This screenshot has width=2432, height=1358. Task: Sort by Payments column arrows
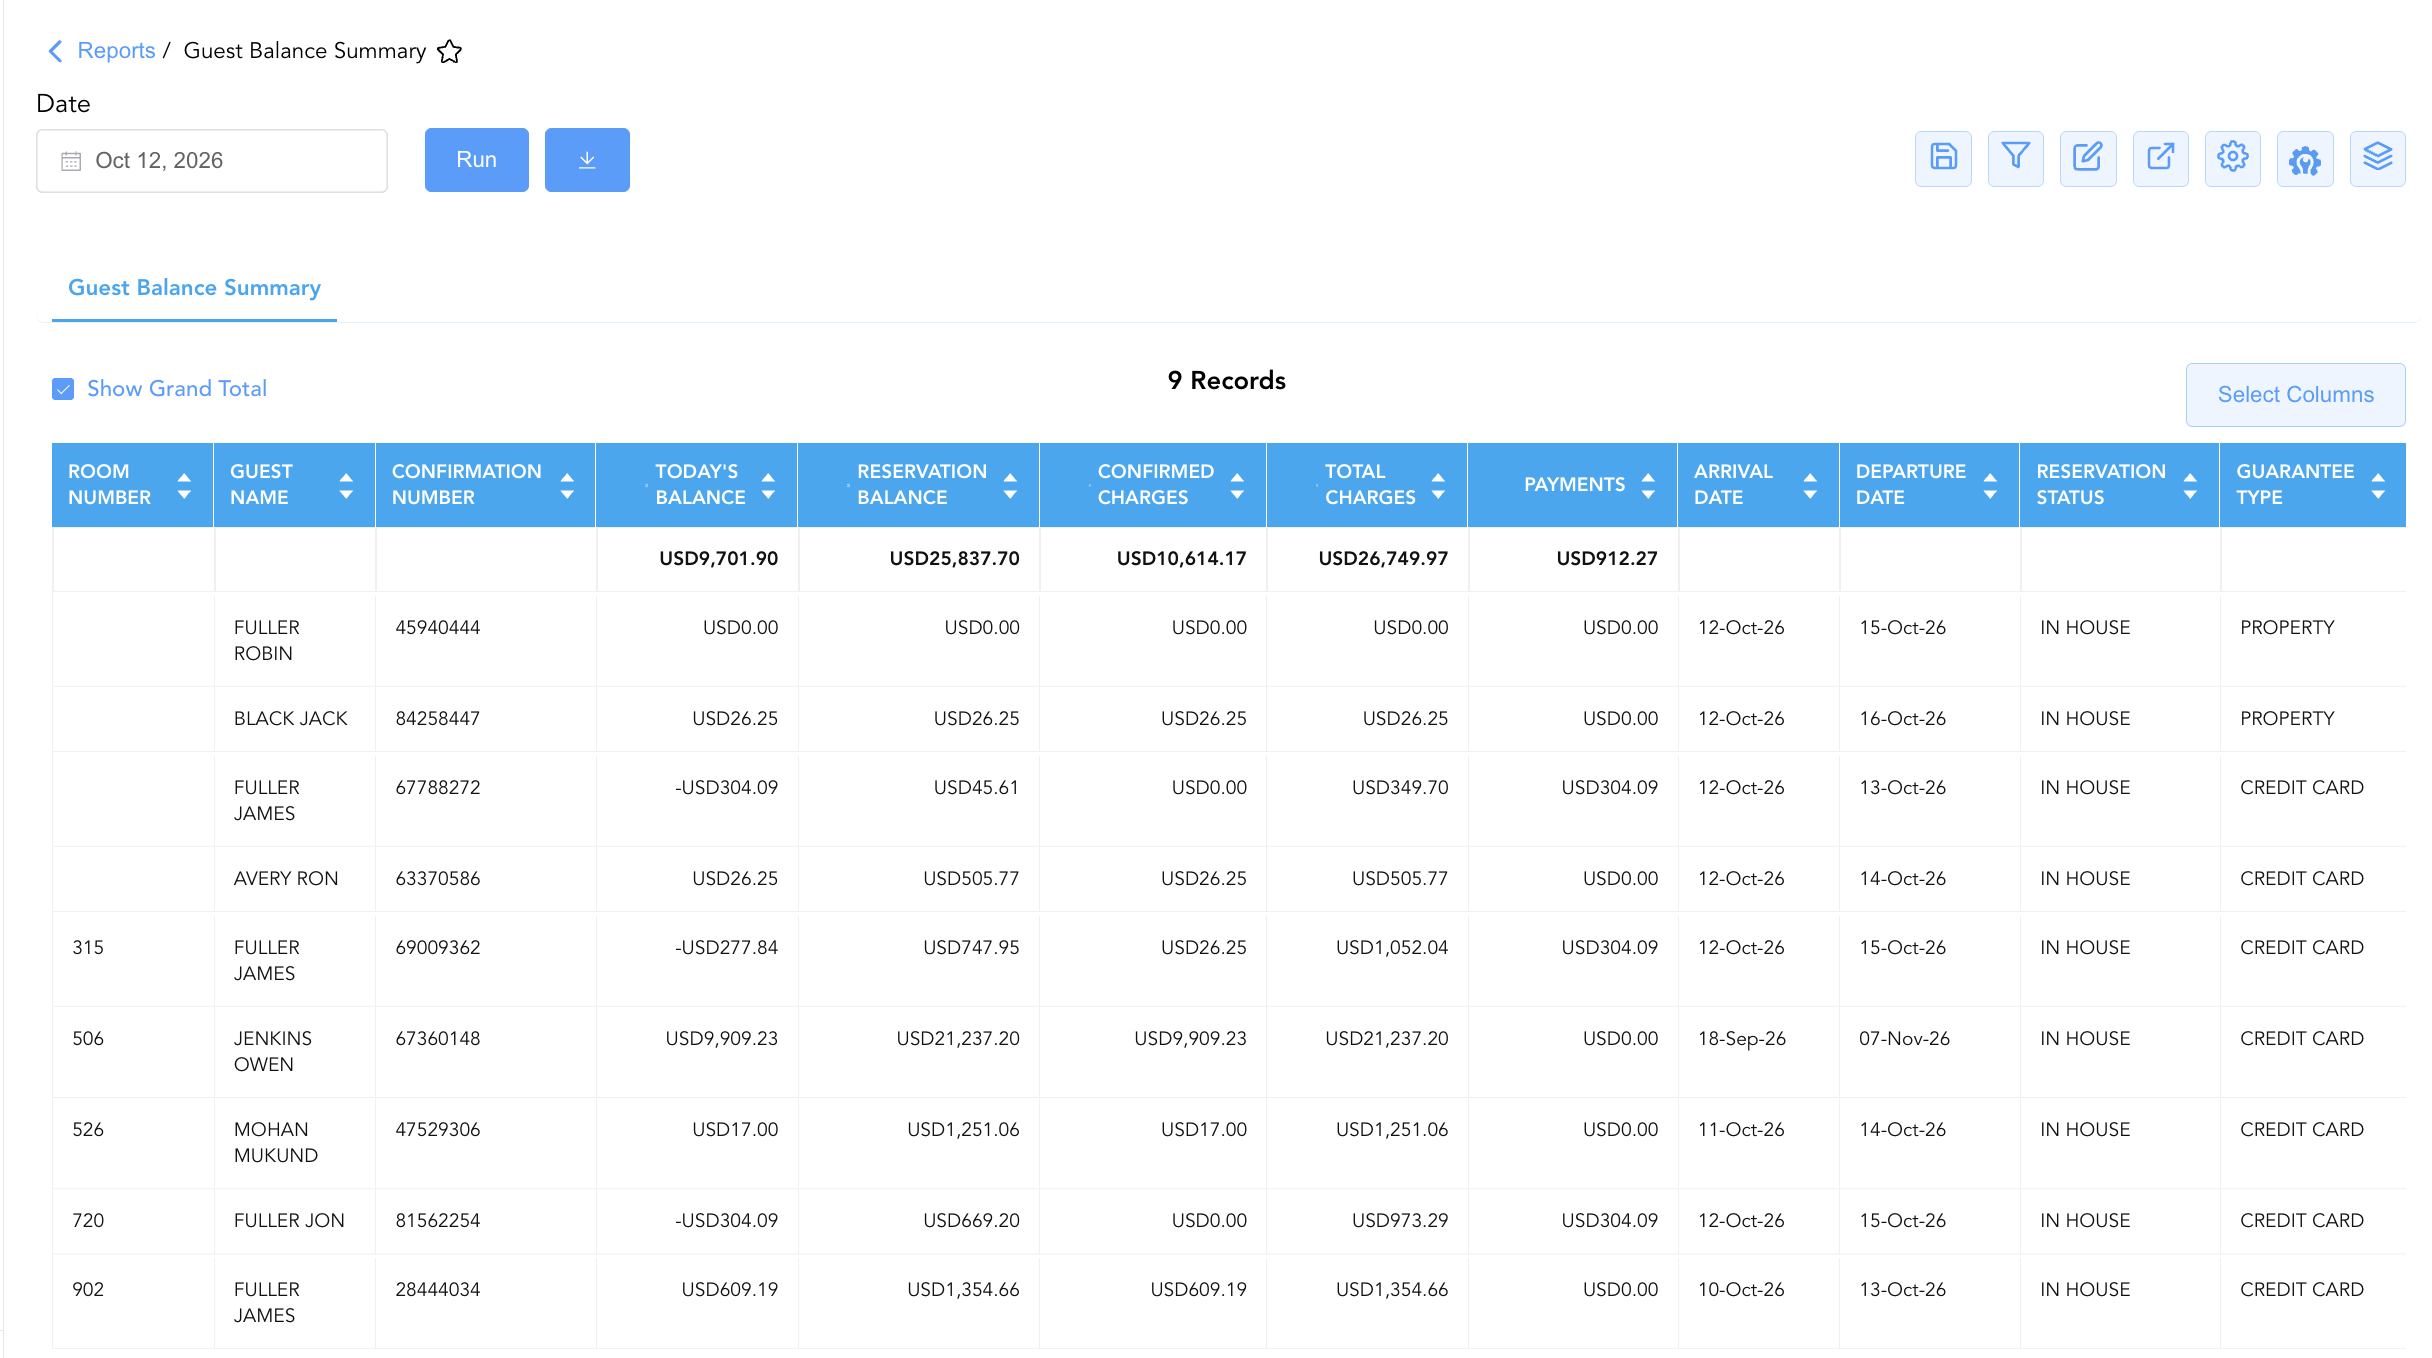1648,485
